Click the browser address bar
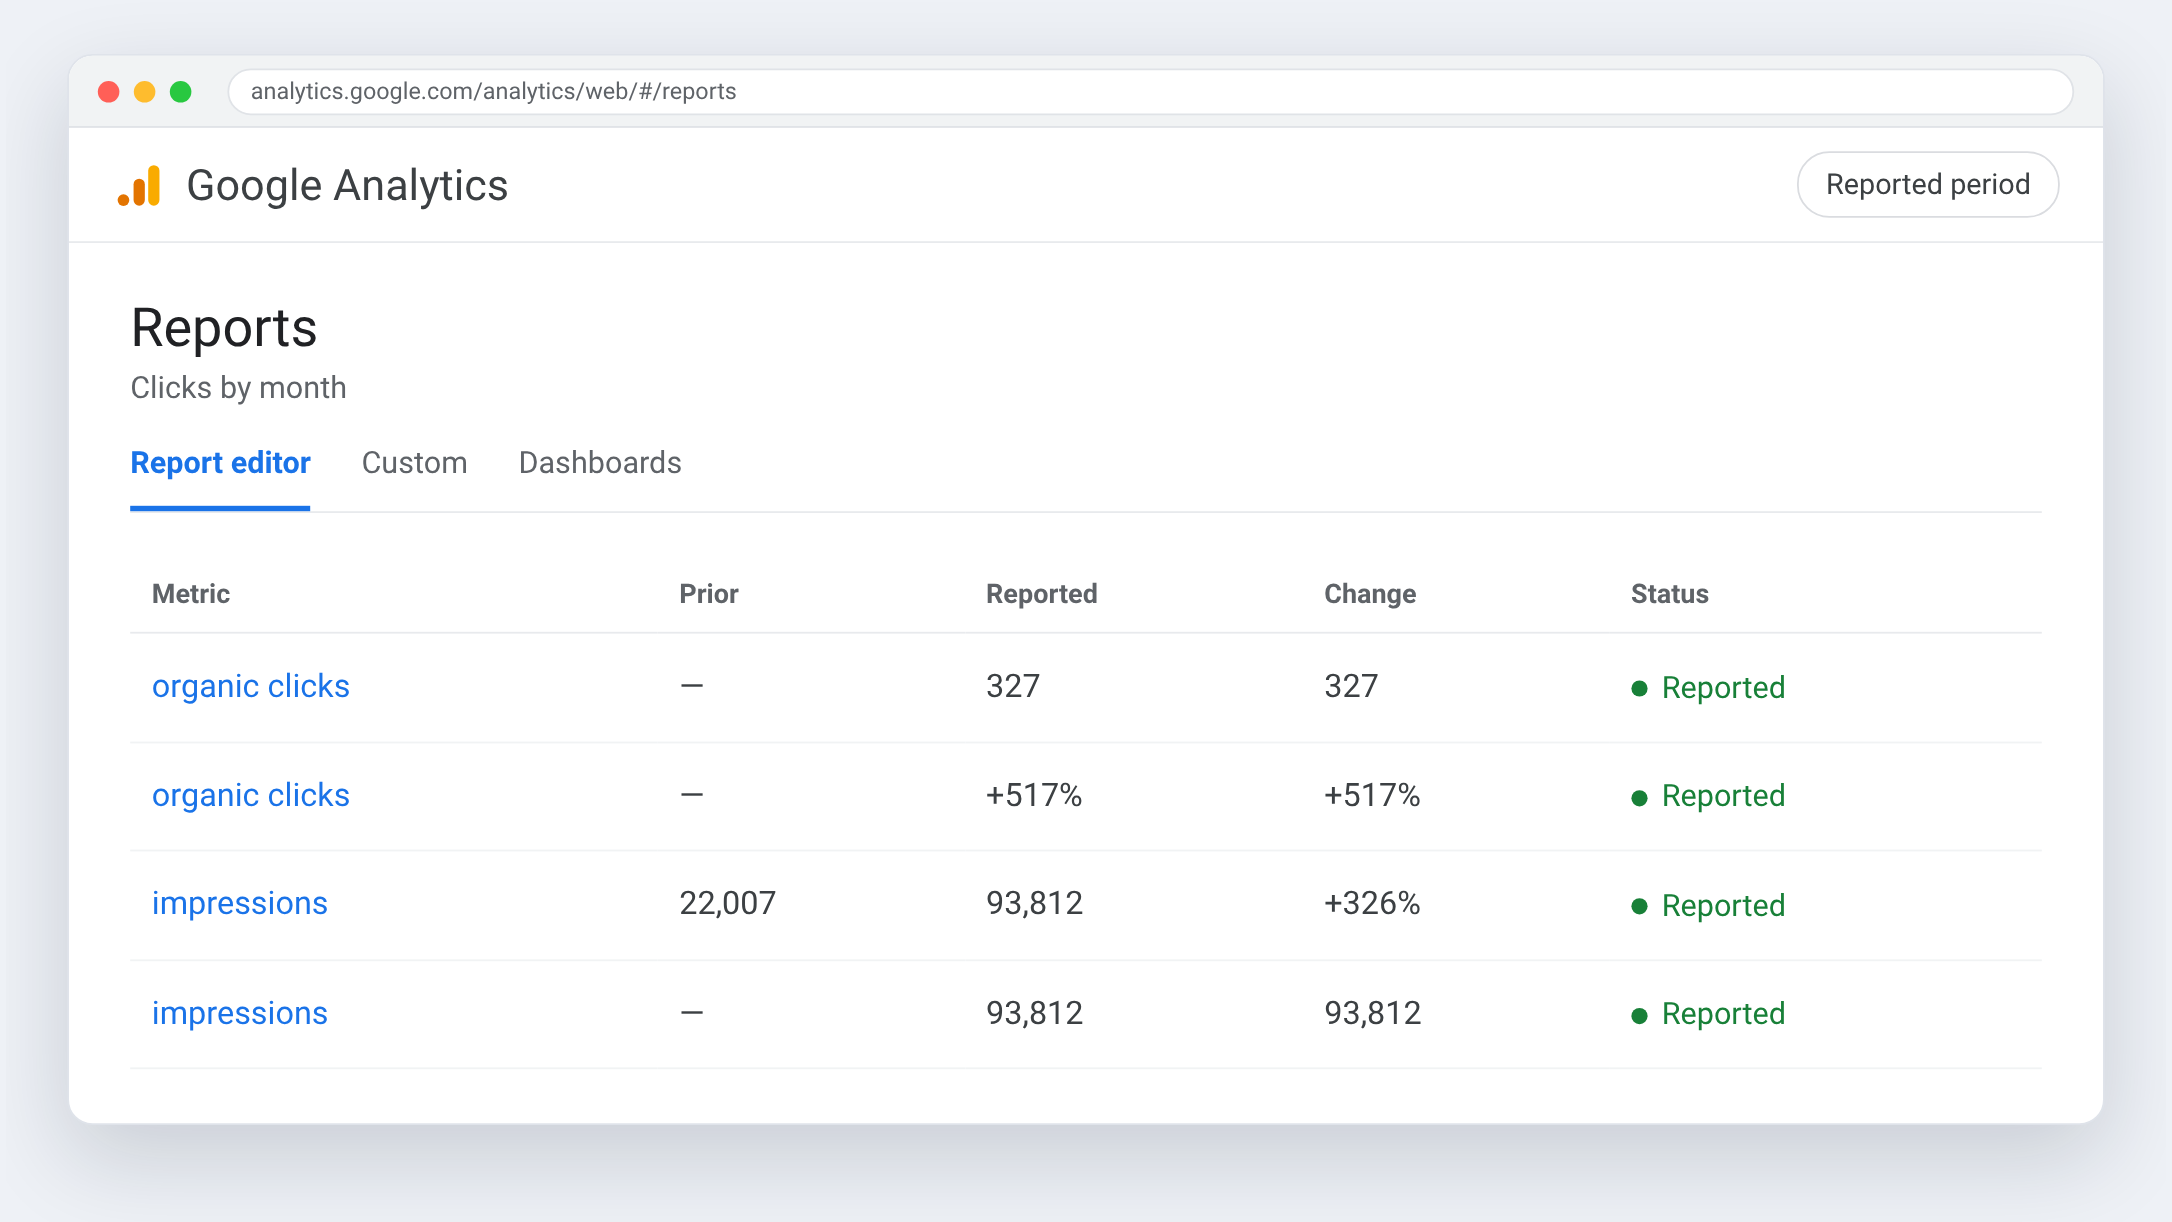The width and height of the screenshot is (2172, 1222). tap(1150, 92)
